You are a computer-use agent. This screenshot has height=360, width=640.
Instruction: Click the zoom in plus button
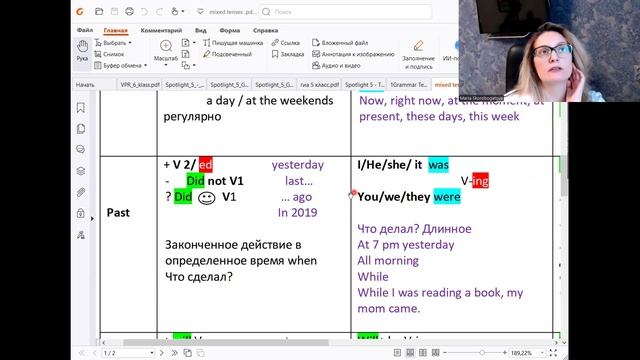pyautogui.click(x=505, y=353)
